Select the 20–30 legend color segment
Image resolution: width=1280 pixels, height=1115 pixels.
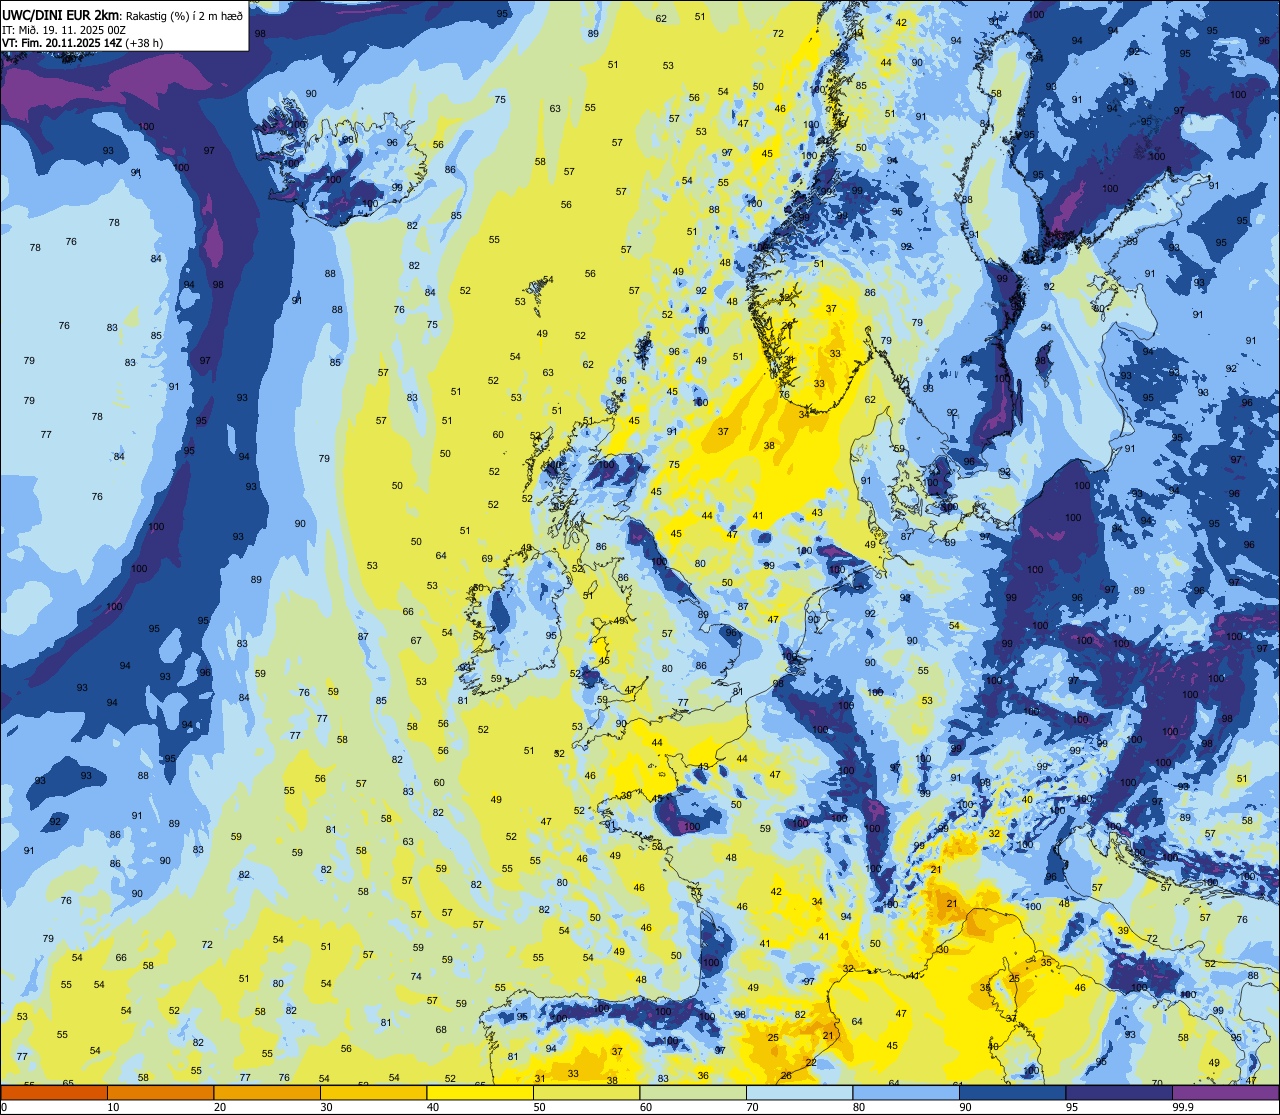267,1093
